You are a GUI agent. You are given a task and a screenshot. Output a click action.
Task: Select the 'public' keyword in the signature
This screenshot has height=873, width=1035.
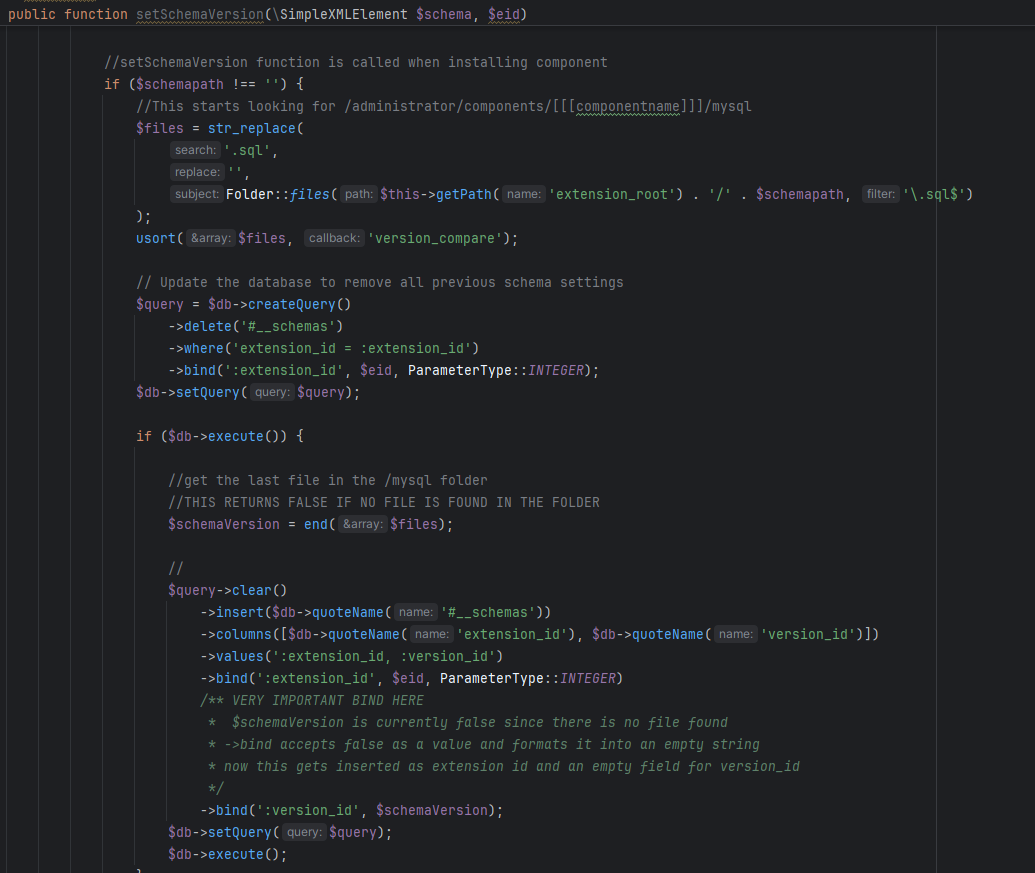32,15
